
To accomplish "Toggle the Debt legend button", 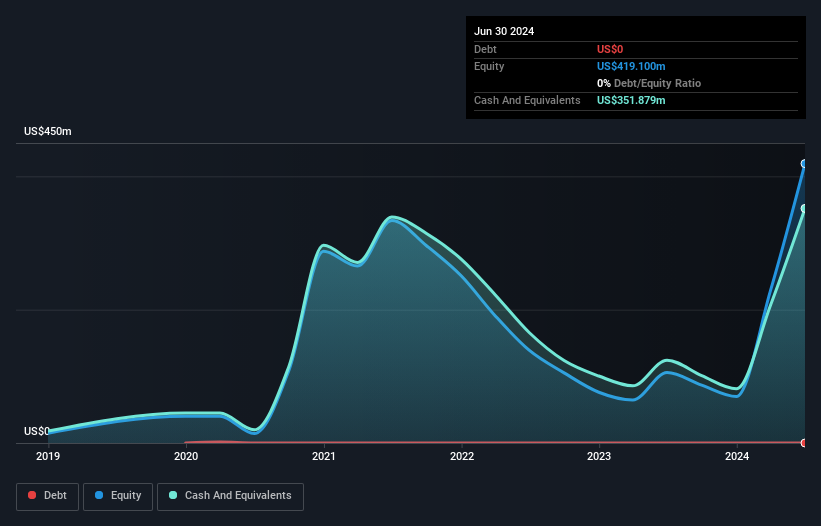I will (47, 496).
